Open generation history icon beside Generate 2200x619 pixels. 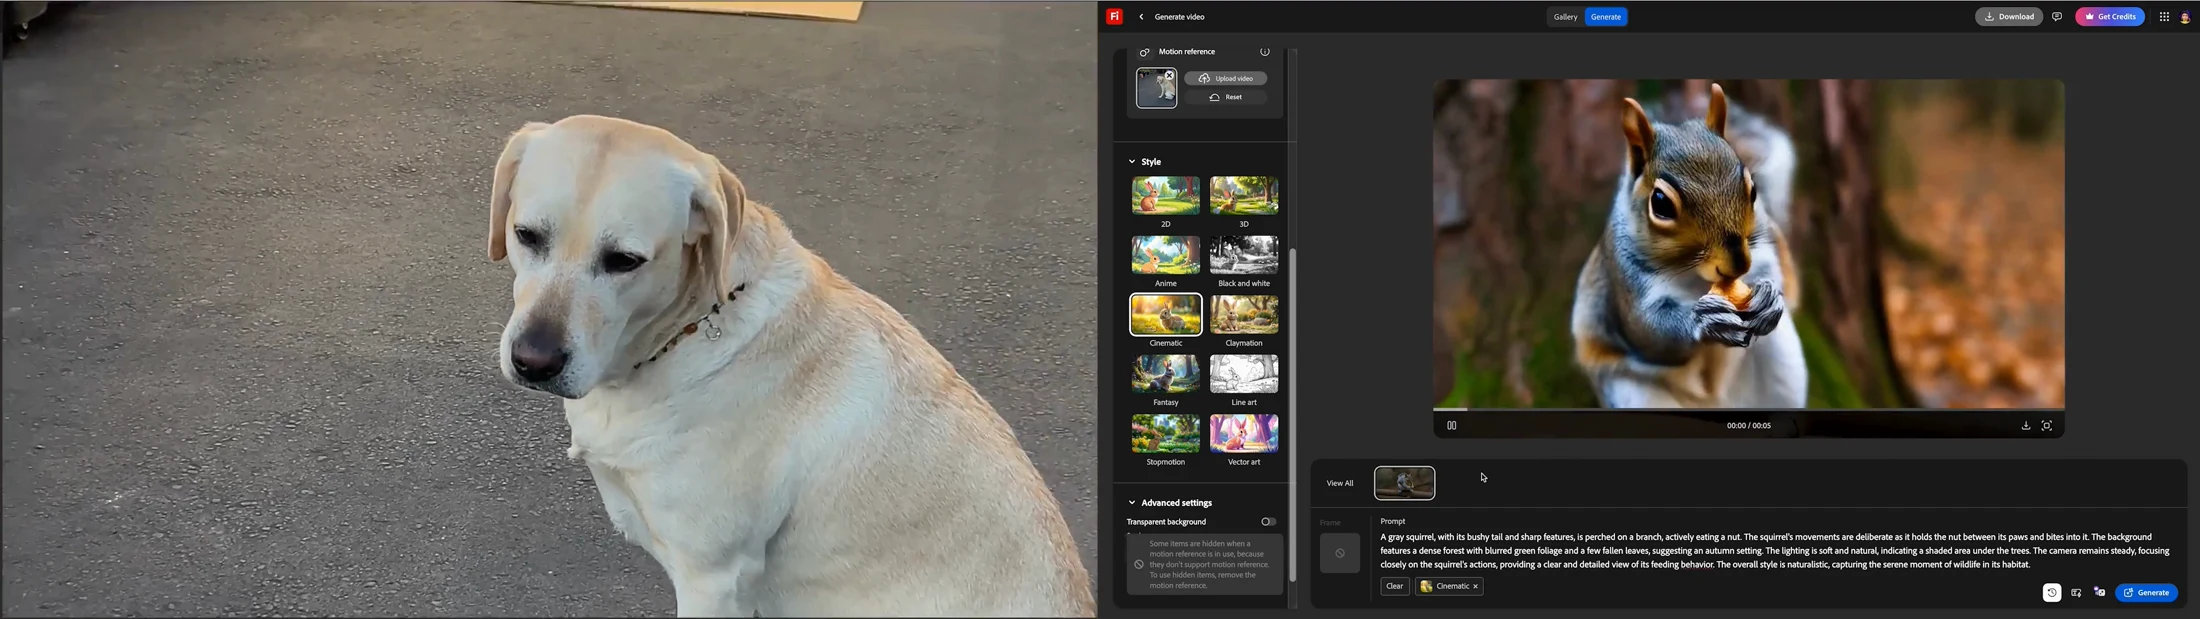[x=2051, y=592]
